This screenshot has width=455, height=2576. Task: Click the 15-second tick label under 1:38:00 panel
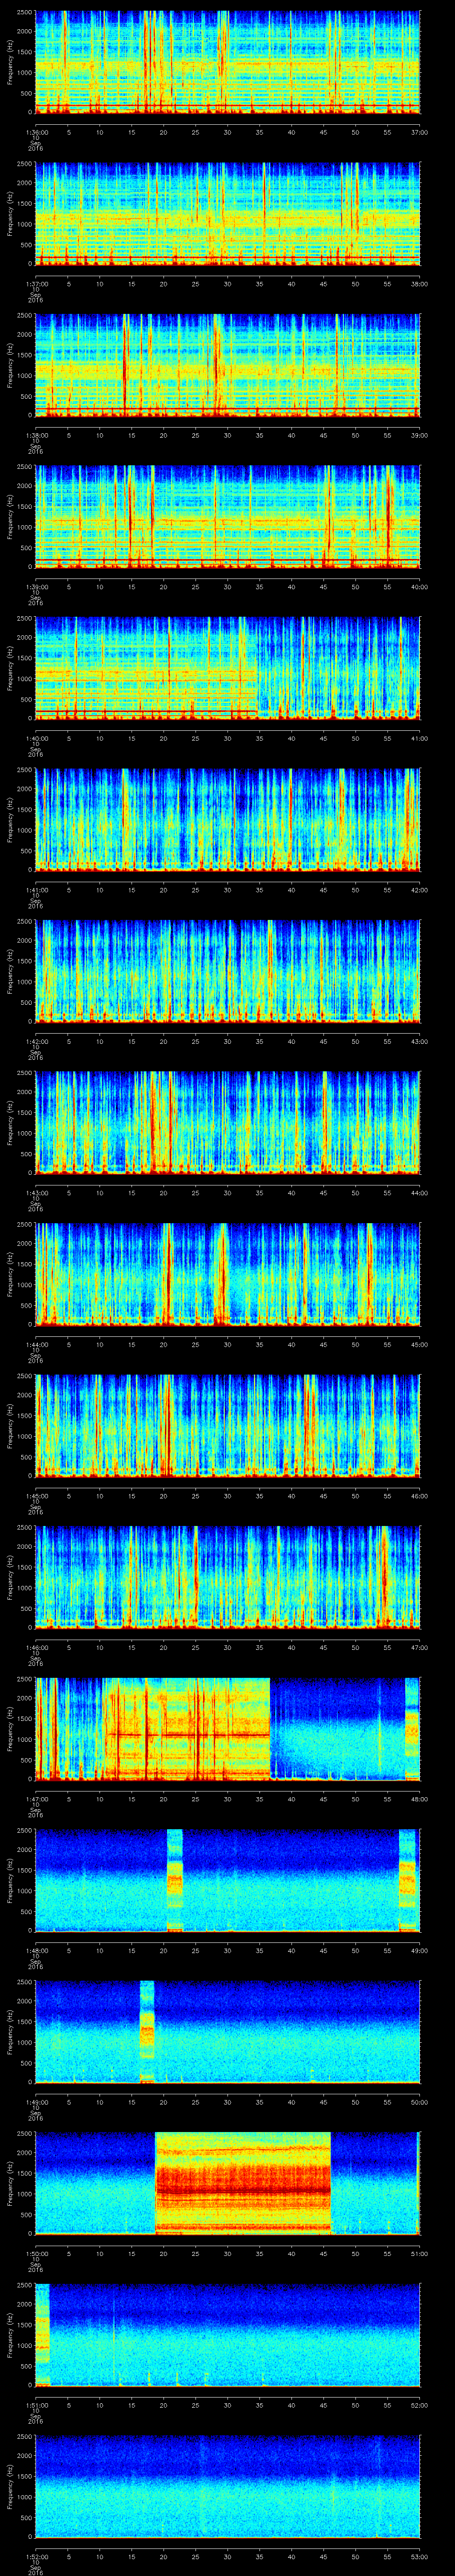point(132,435)
